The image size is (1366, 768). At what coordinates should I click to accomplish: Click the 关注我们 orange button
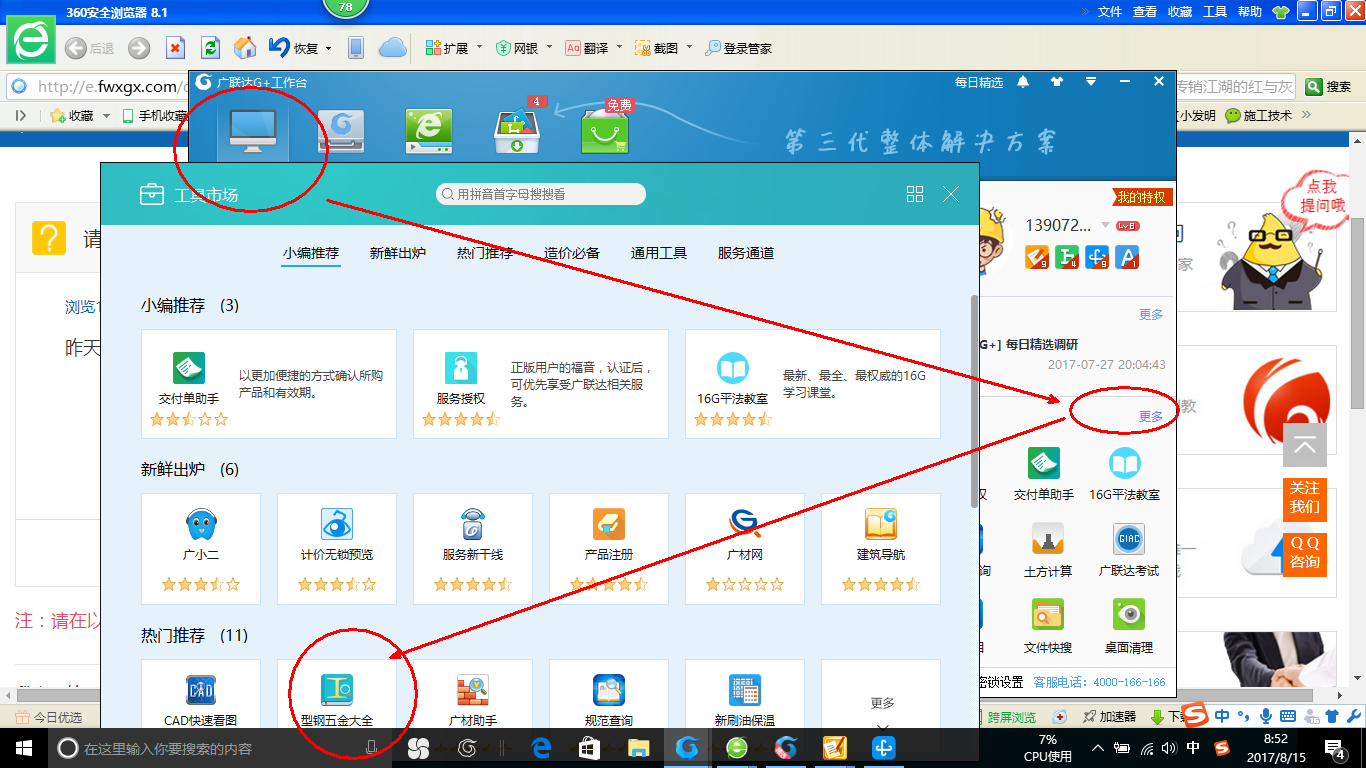click(1304, 498)
